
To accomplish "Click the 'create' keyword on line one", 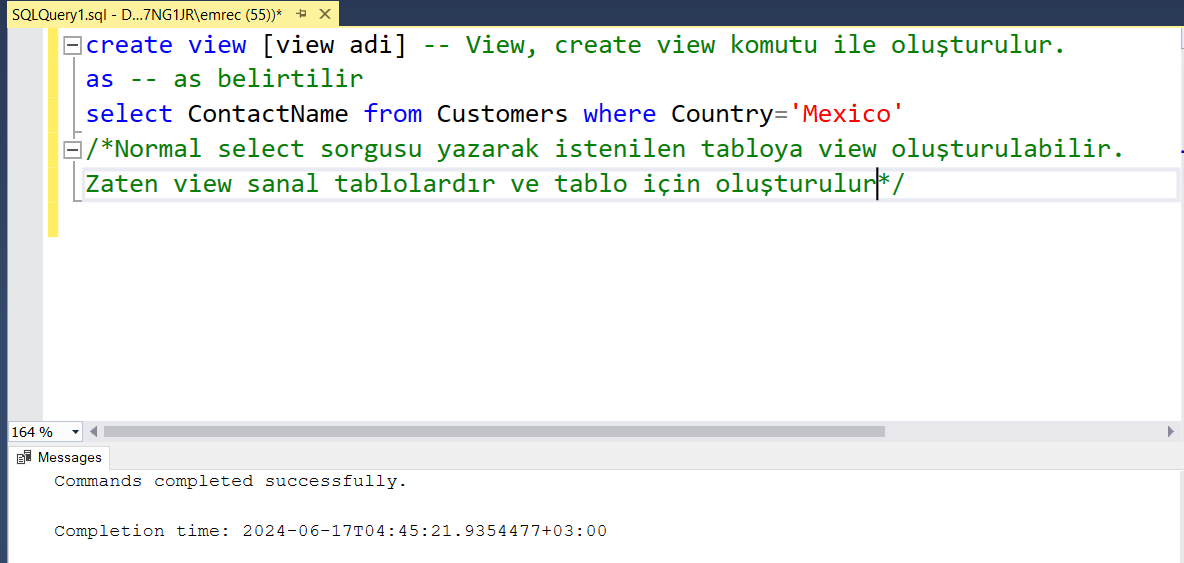I will point(130,45).
